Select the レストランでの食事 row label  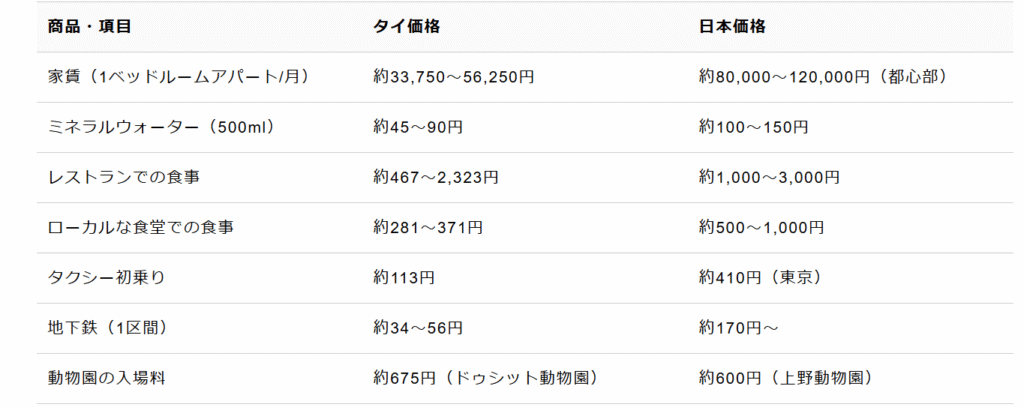pyautogui.click(x=123, y=177)
